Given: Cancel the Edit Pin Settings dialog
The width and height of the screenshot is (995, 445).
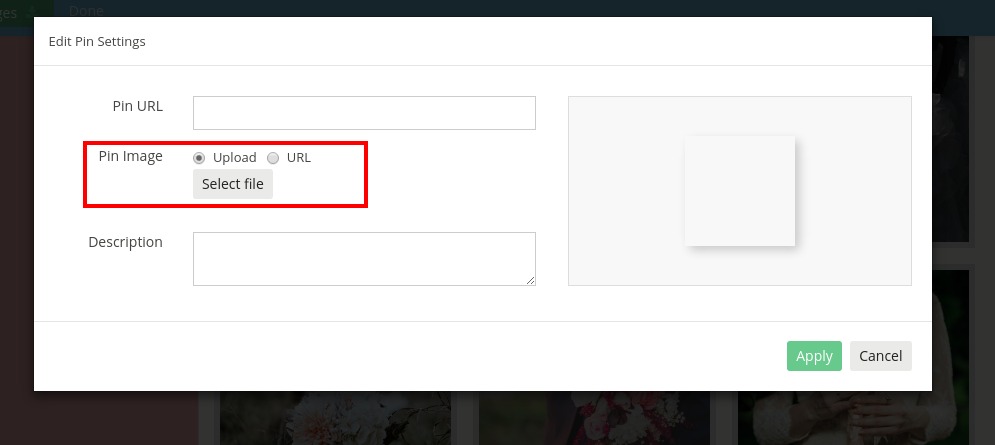Looking at the screenshot, I should click(881, 356).
